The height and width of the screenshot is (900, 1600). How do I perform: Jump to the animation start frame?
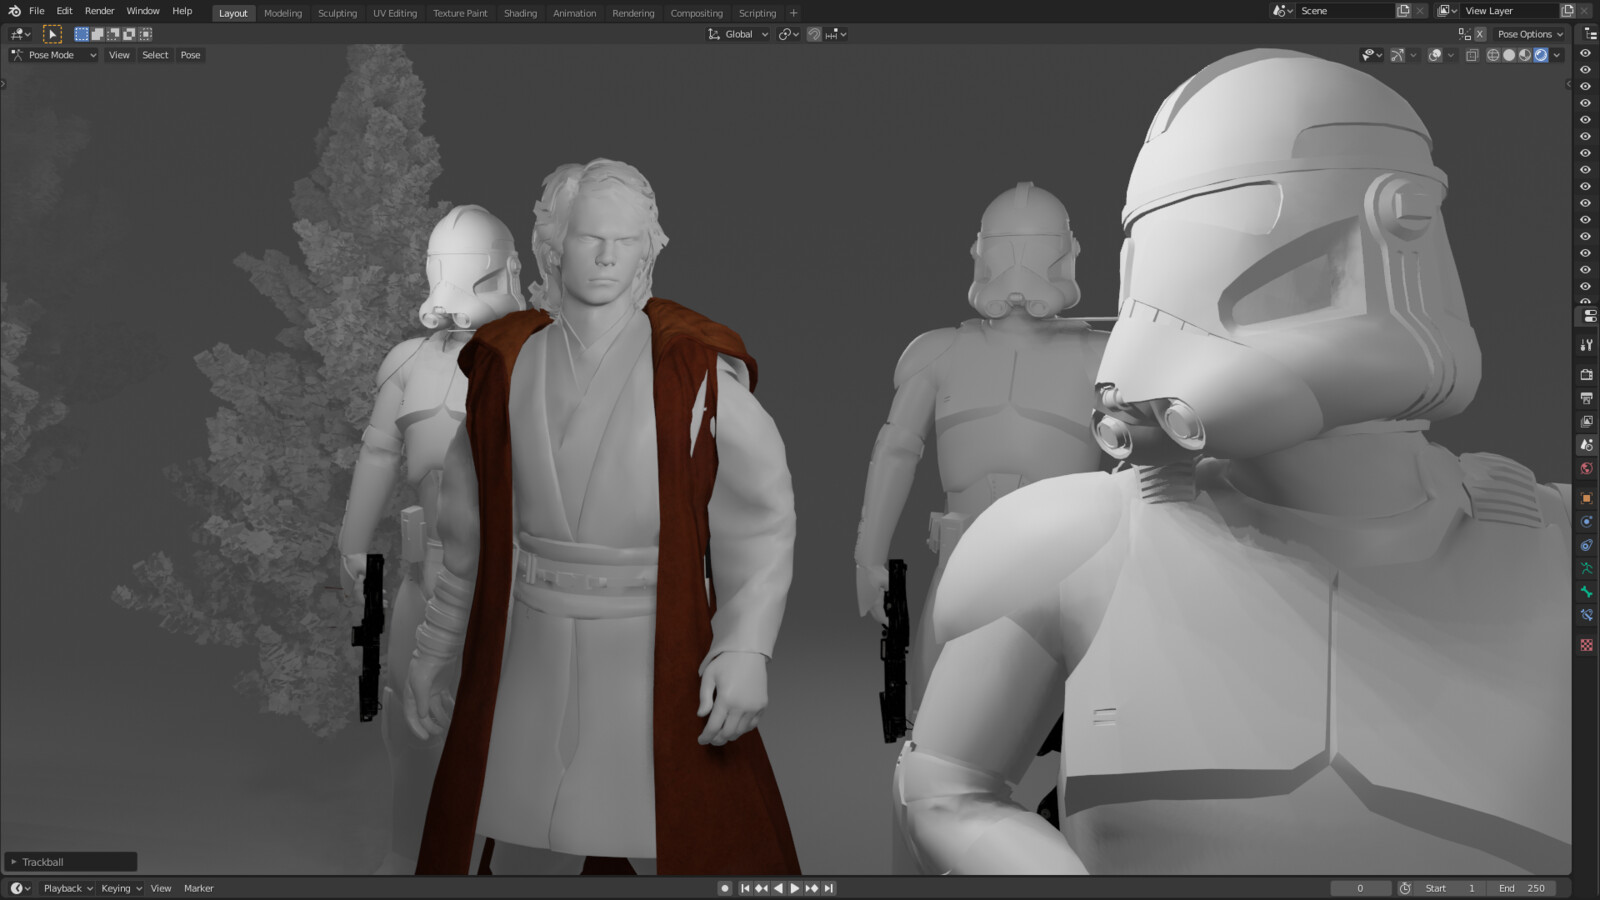[745, 888]
